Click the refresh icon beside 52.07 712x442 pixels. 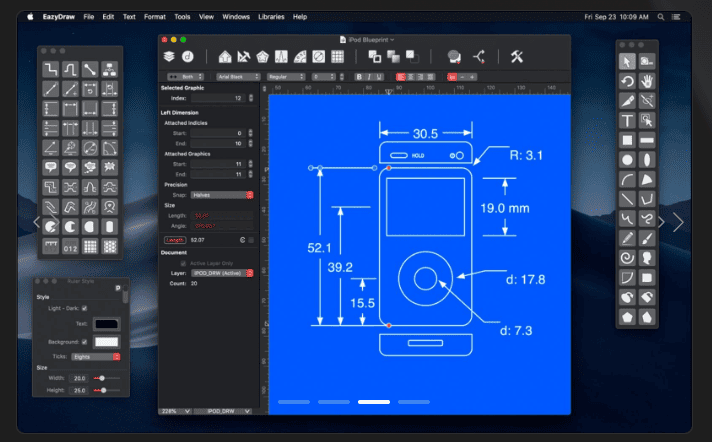(x=242, y=240)
